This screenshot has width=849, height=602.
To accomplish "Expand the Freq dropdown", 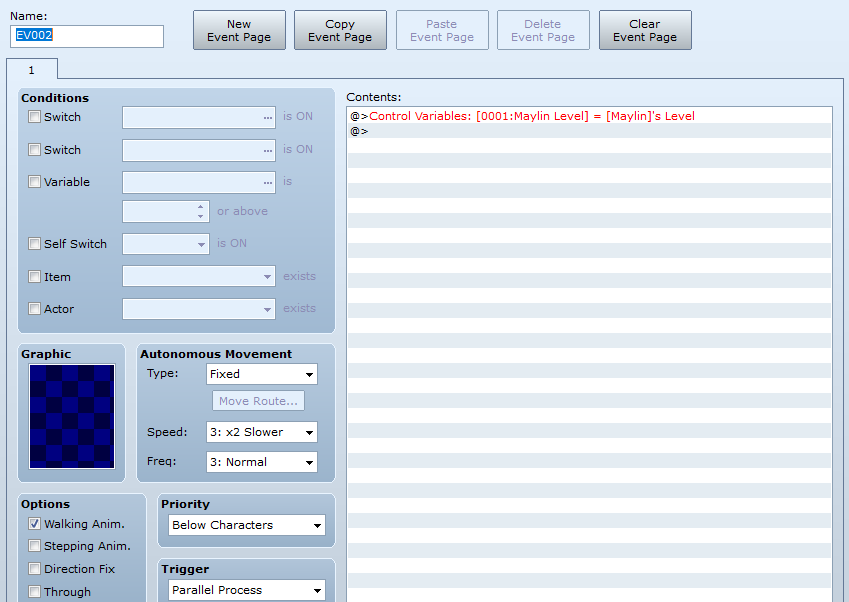I will click(261, 462).
